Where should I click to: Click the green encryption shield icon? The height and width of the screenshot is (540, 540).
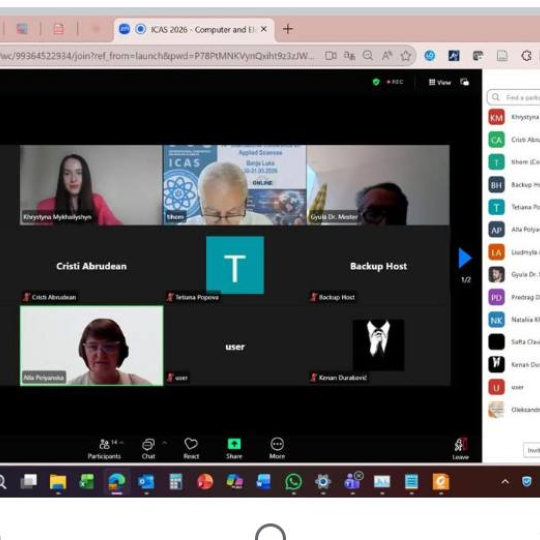[376, 82]
